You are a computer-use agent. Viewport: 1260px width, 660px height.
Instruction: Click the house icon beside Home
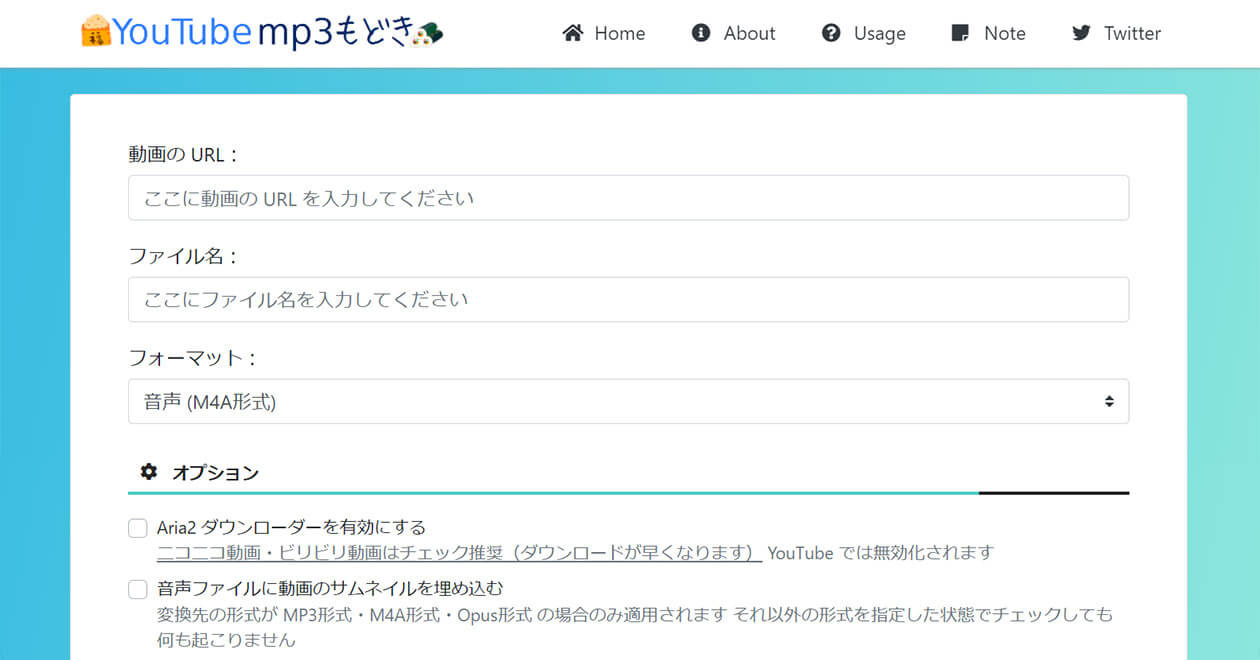click(573, 33)
